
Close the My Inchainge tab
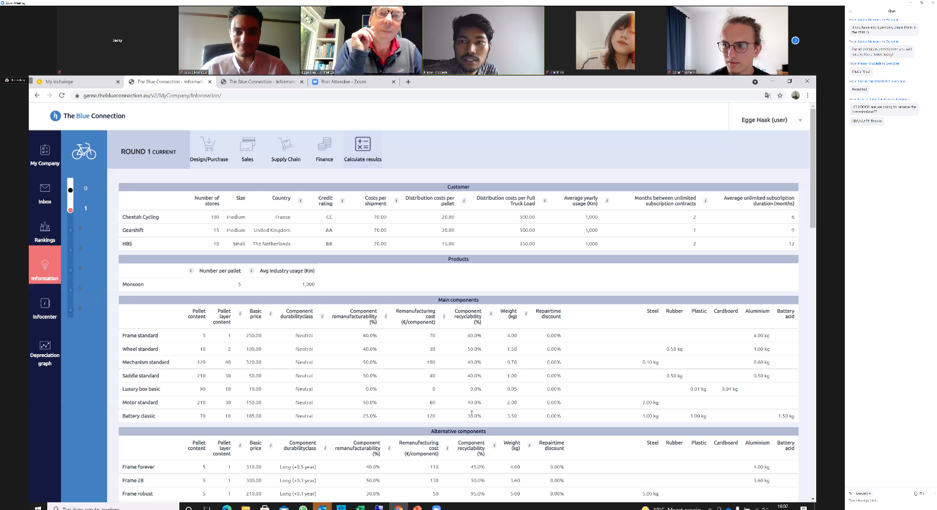[118, 82]
